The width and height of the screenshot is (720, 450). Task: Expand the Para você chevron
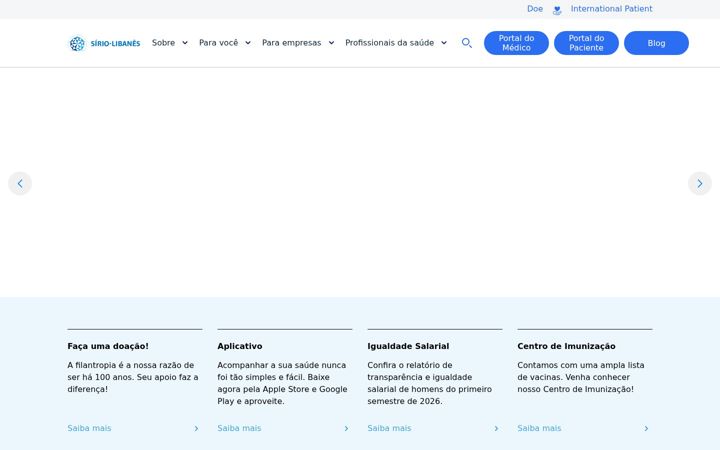(248, 43)
